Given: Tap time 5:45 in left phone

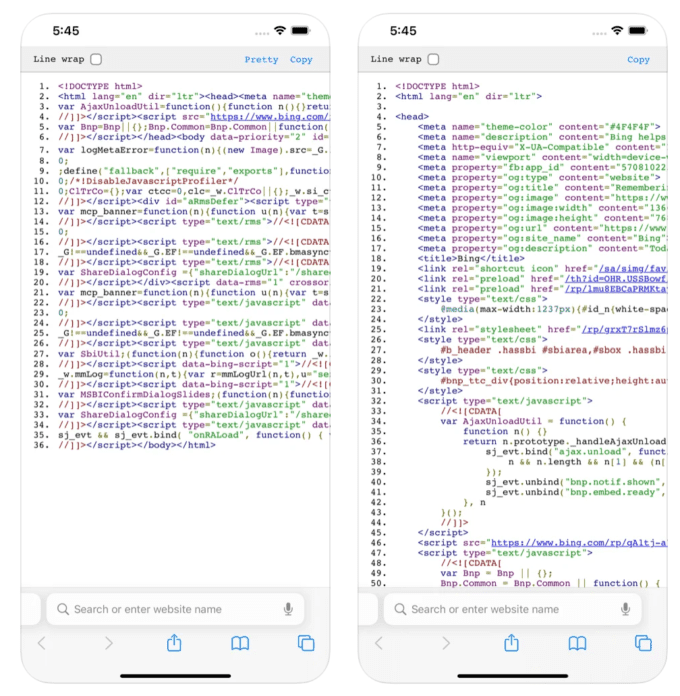Looking at the screenshot, I should (66, 31).
